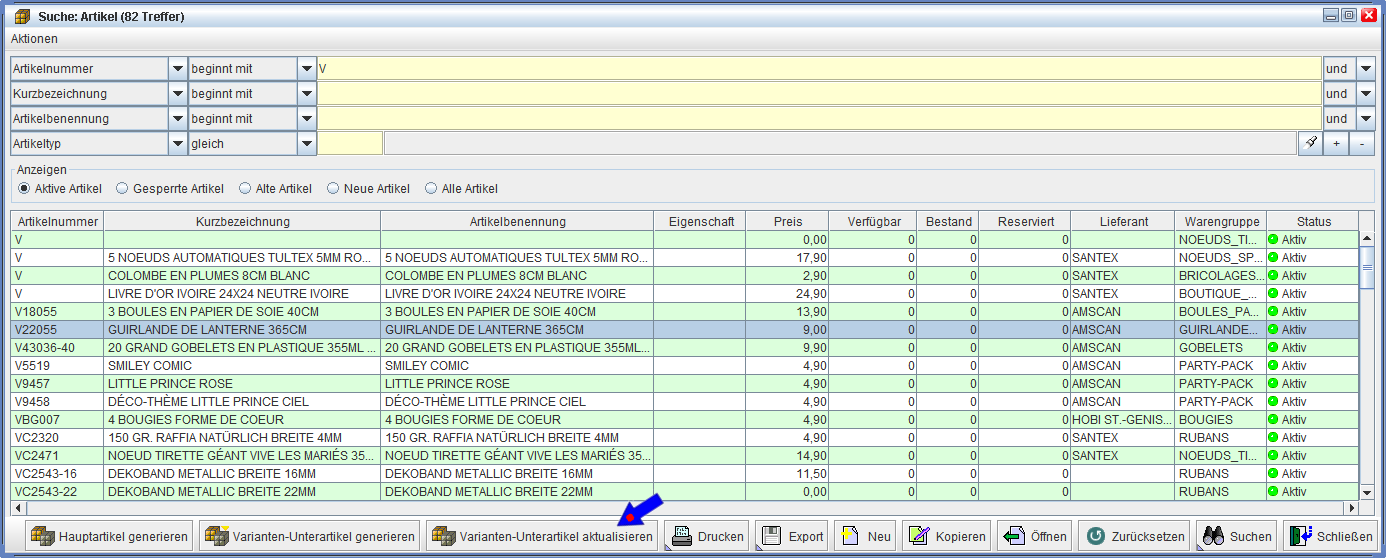Create a new article with Neu

[864, 536]
